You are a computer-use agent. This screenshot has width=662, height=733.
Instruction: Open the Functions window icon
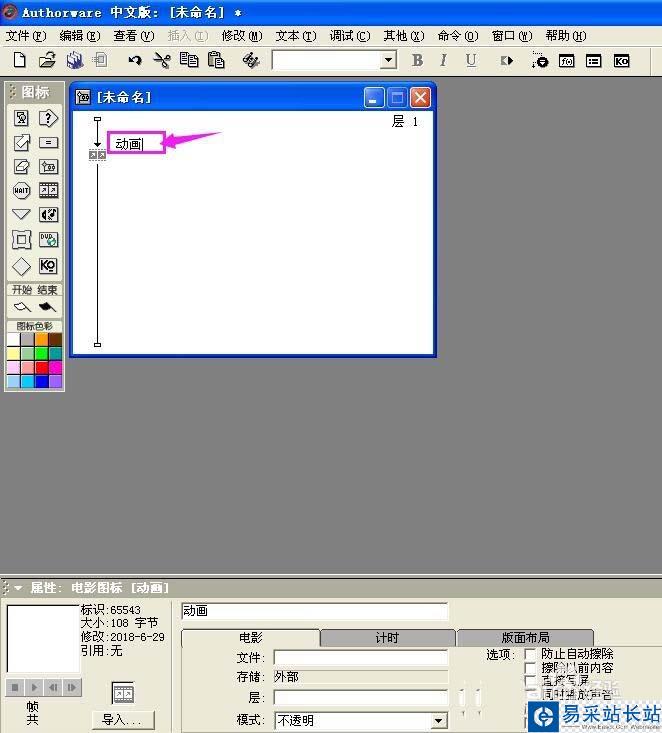[567, 61]
